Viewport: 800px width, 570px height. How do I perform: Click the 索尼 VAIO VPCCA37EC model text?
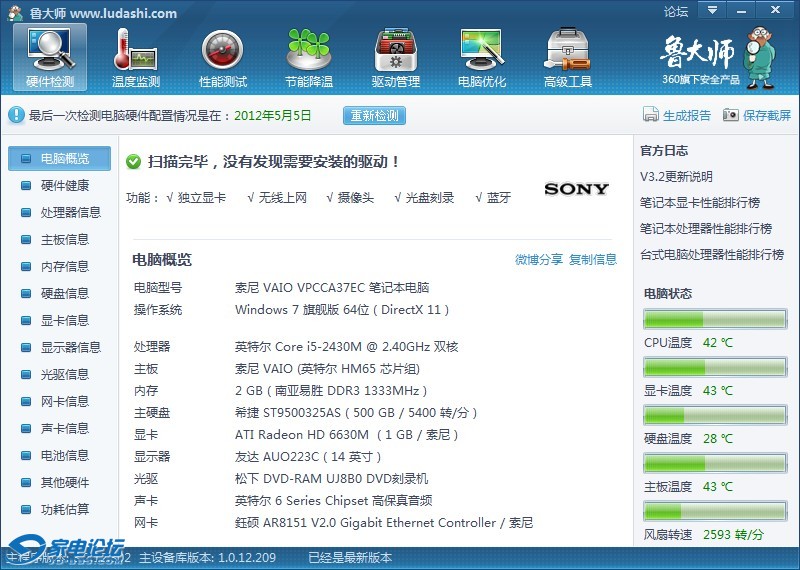point(332,287)
